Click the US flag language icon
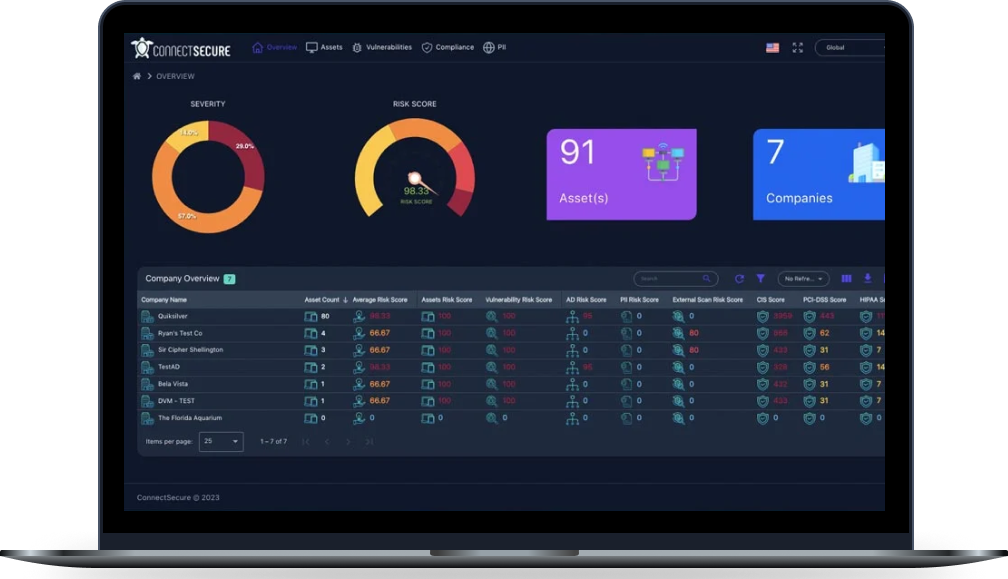Viewport: 1008px width, 579px height. [773, 48]
